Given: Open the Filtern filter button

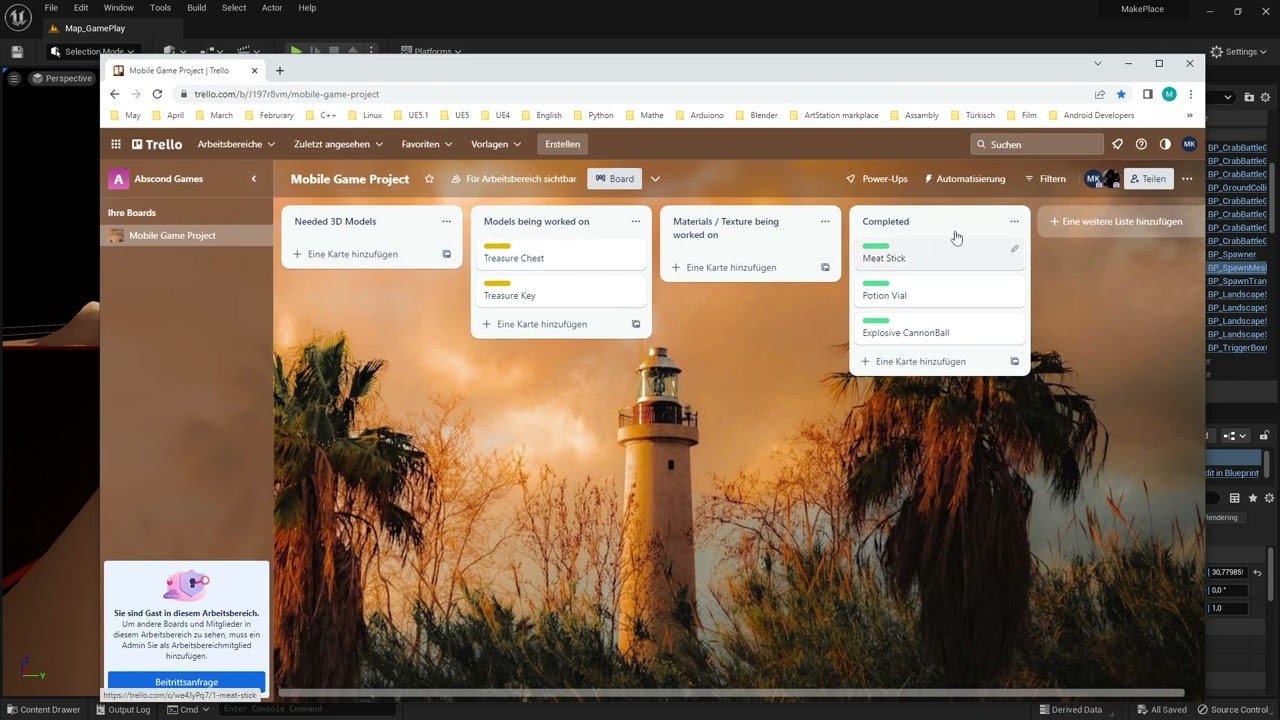Looking at the screenshot, I should tap(1045, 179).
